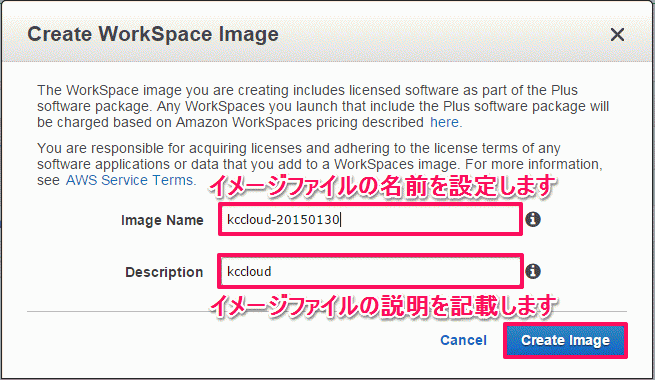Open the 'here' pricing link

tap(444, 122)
